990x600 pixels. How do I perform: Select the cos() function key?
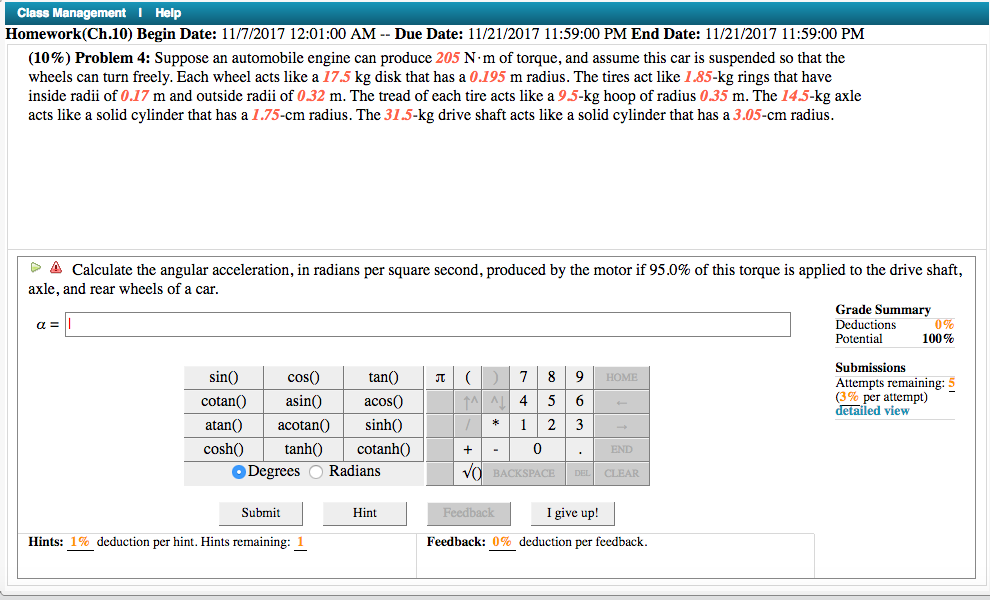(x=302, y=377)
